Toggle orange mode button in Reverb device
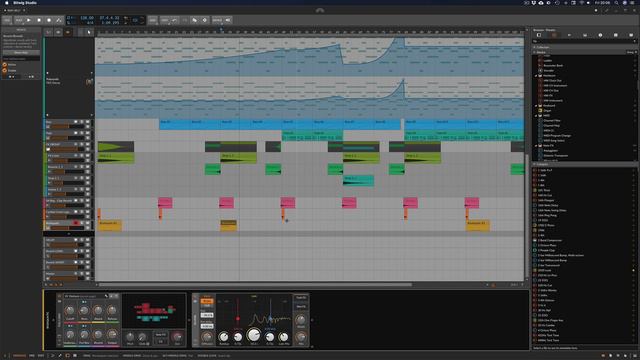This screenshot has height=360, width=640. point(207,301)
